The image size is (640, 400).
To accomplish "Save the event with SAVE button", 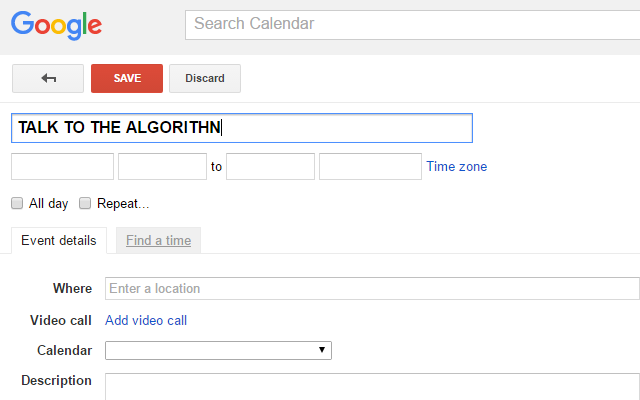I will (127, 78).
